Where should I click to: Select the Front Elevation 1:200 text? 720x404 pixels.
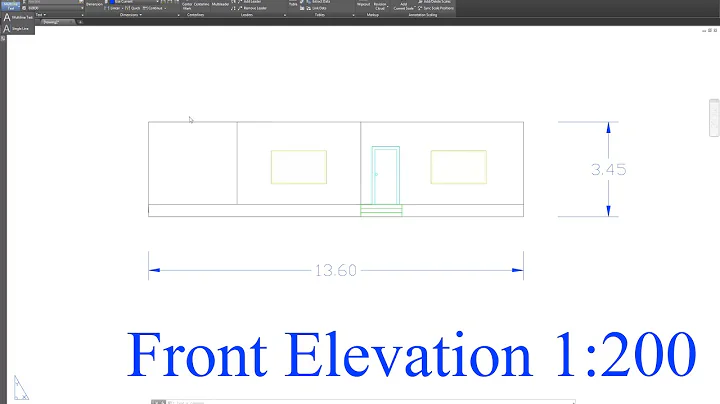(x=411, y=354)
